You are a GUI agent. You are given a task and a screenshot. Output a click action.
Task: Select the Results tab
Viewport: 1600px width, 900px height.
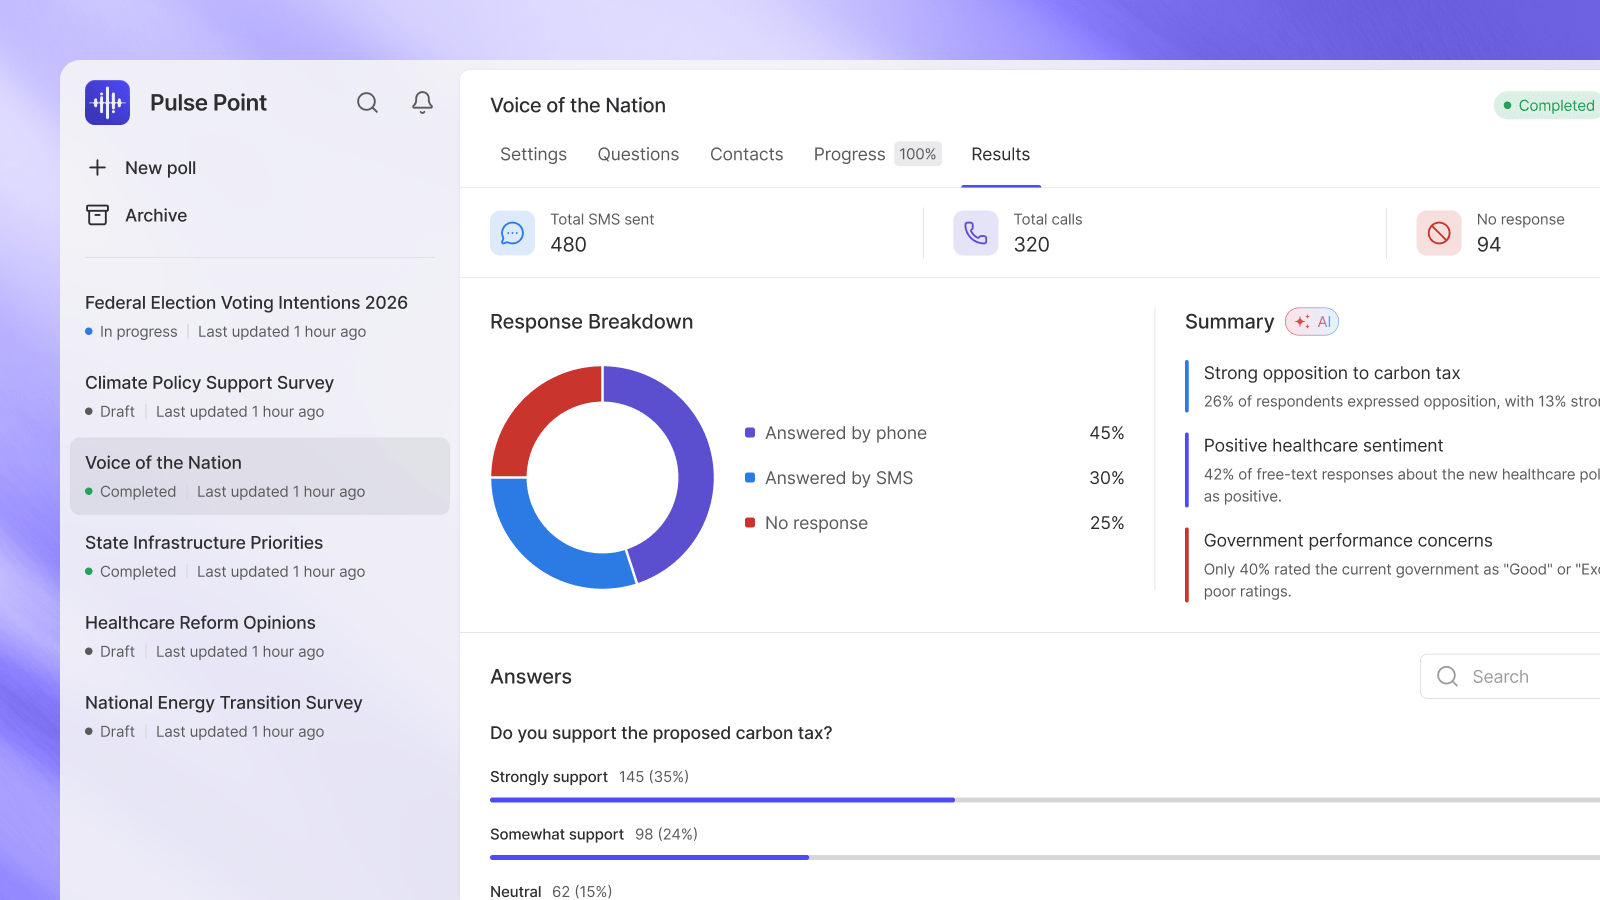1000,154
